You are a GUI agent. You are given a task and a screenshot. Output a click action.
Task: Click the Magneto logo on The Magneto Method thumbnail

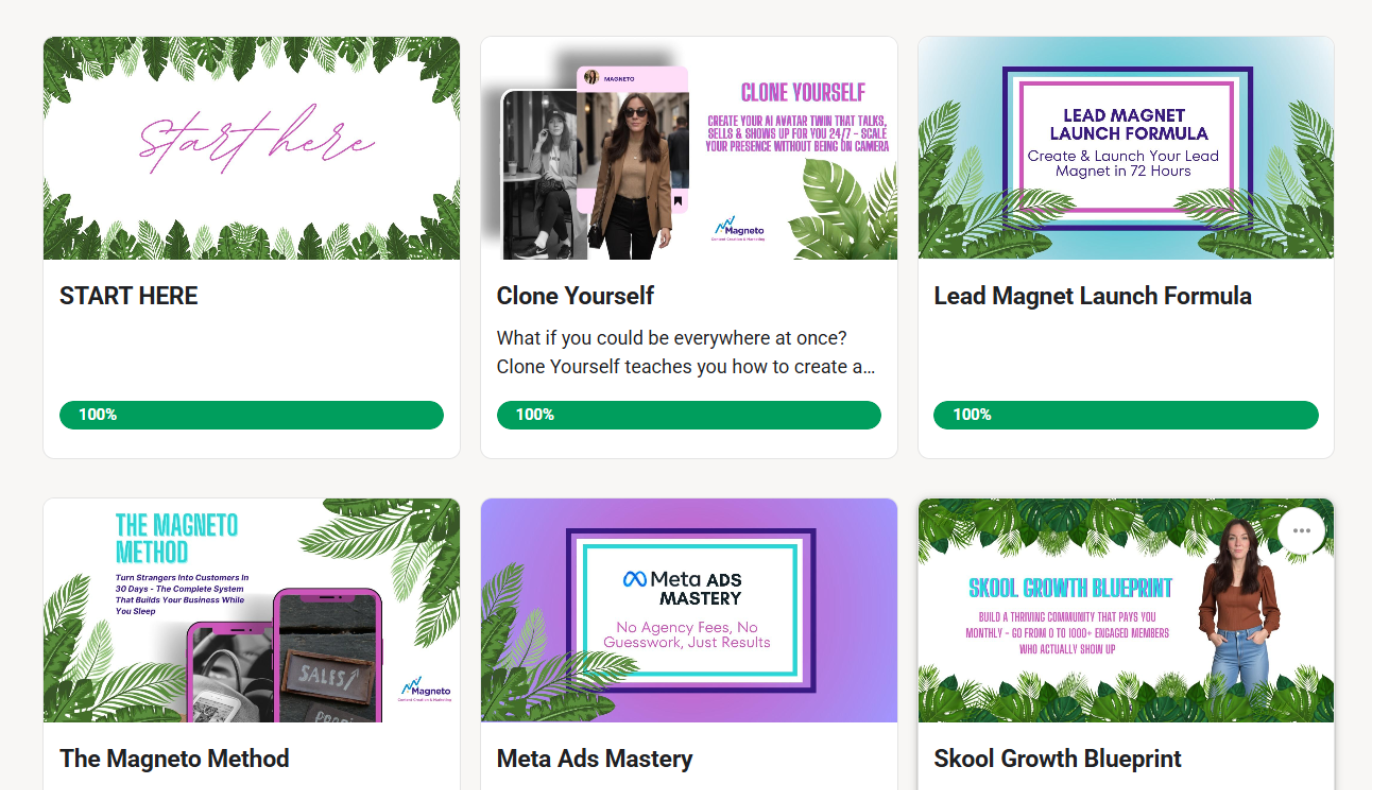click(x=425, y=689)
